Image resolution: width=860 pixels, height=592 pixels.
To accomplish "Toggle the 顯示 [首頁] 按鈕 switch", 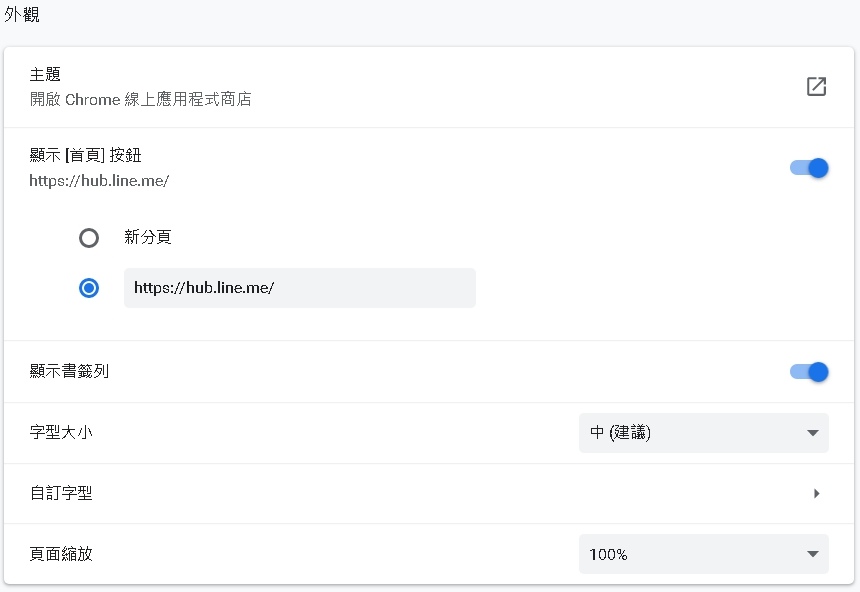I will coord(809,168).
